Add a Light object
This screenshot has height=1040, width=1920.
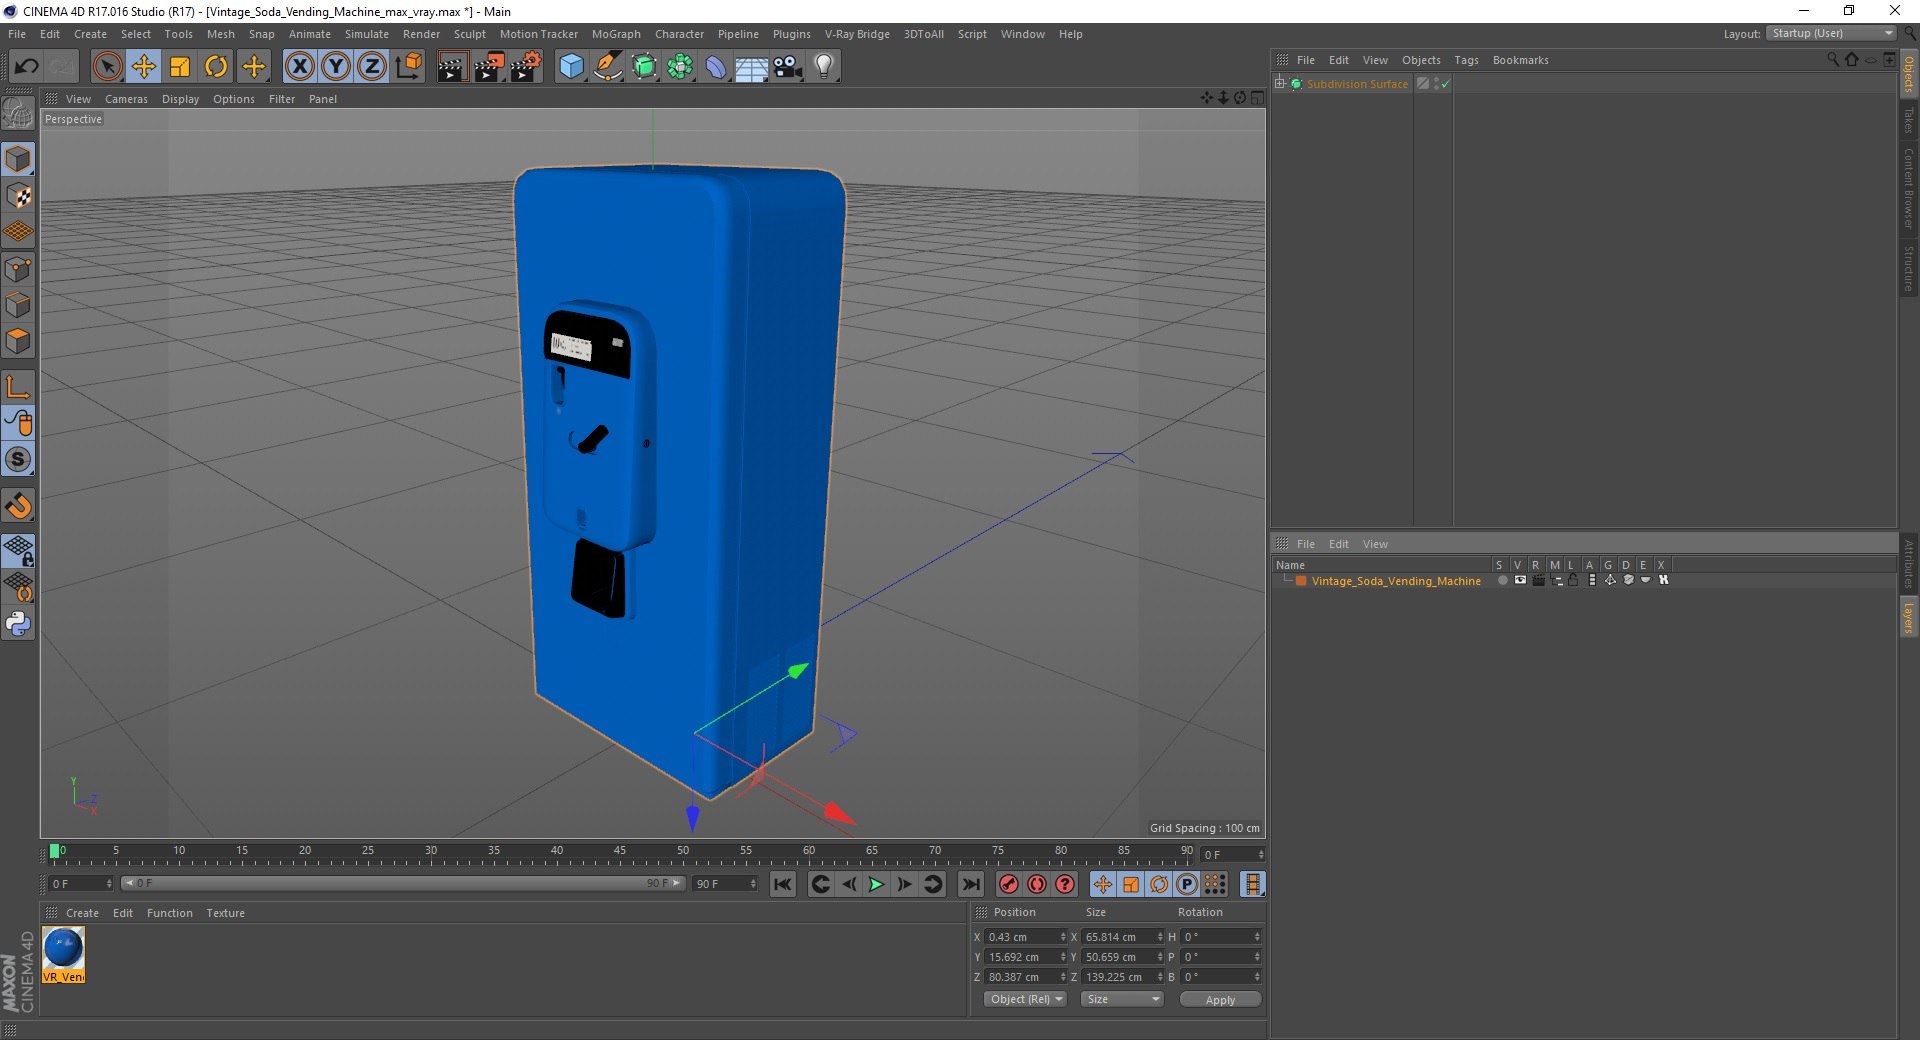click(823, 67)
